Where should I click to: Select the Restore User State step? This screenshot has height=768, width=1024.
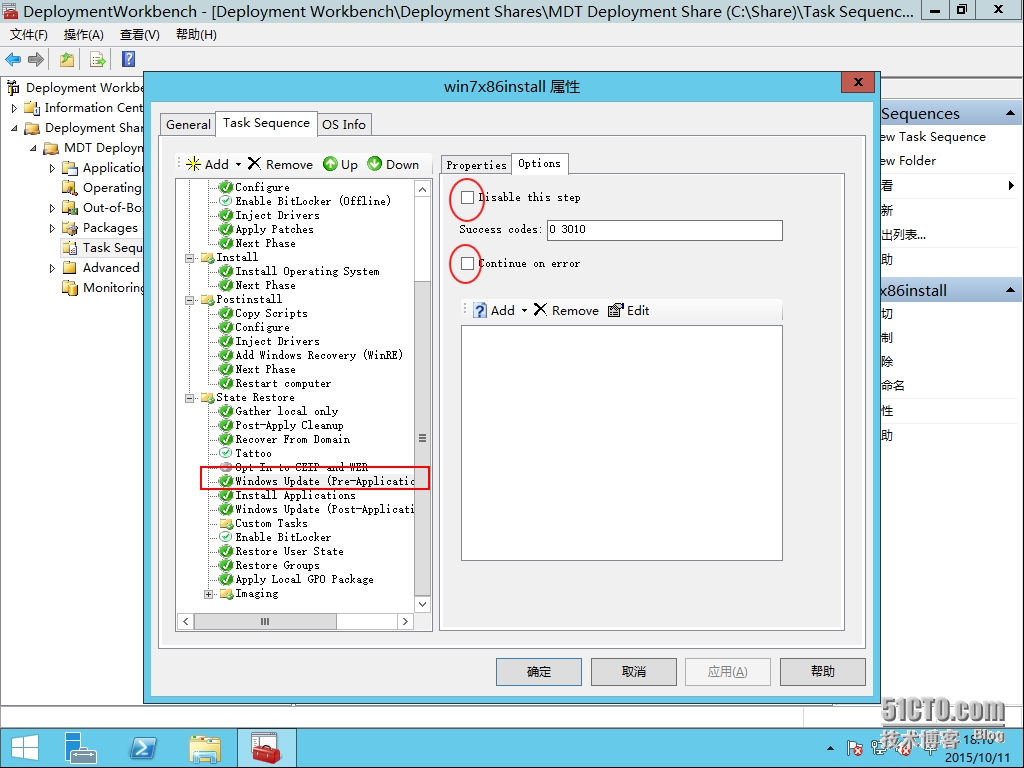[289, 551]
